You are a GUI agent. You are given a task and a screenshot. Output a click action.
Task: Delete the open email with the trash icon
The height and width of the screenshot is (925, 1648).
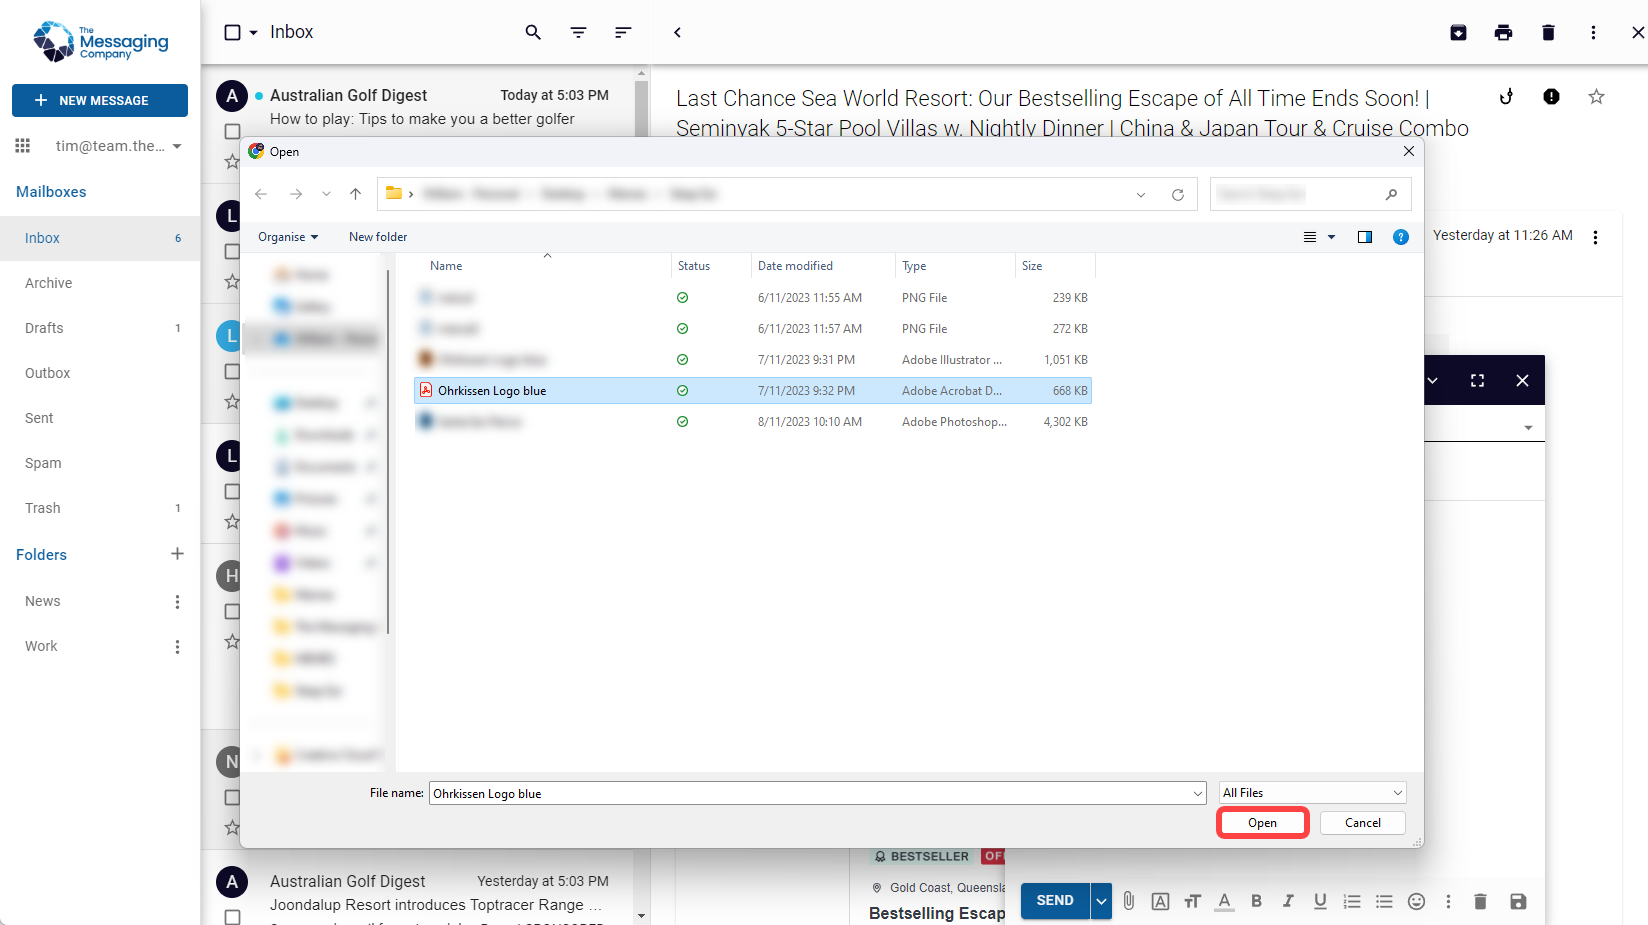[1548, 32]
